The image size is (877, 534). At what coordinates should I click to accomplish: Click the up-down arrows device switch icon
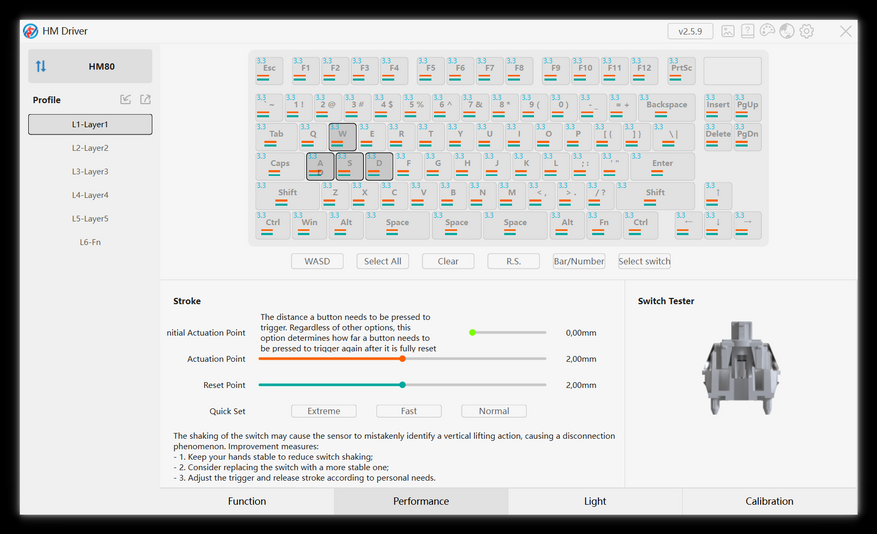click(x=41, y=67)
